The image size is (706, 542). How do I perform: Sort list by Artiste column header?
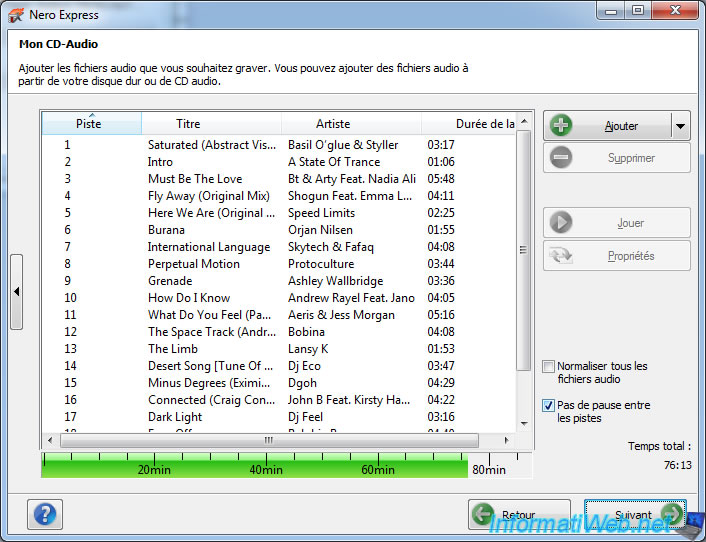pos(333,124)
